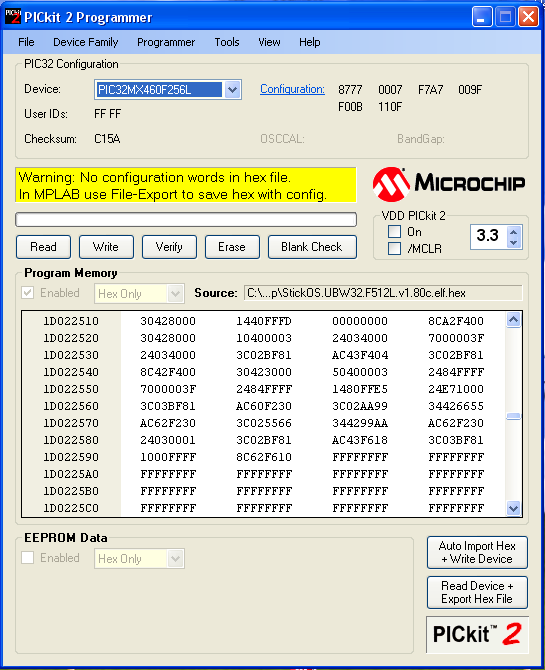This screenshot has height=670, width=545.
Task: Click the PICkit 2 title bar icon
Action: coord(12,17)
